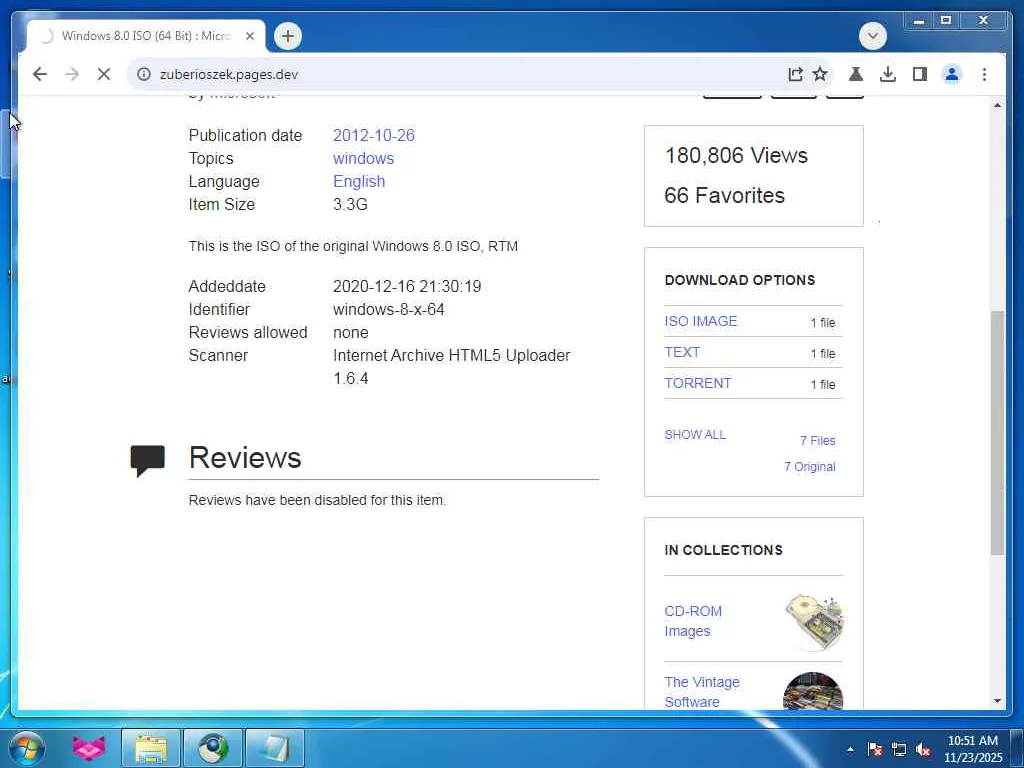Go back to the previous page
The image size is (1024, 768).
coord(40,74)
